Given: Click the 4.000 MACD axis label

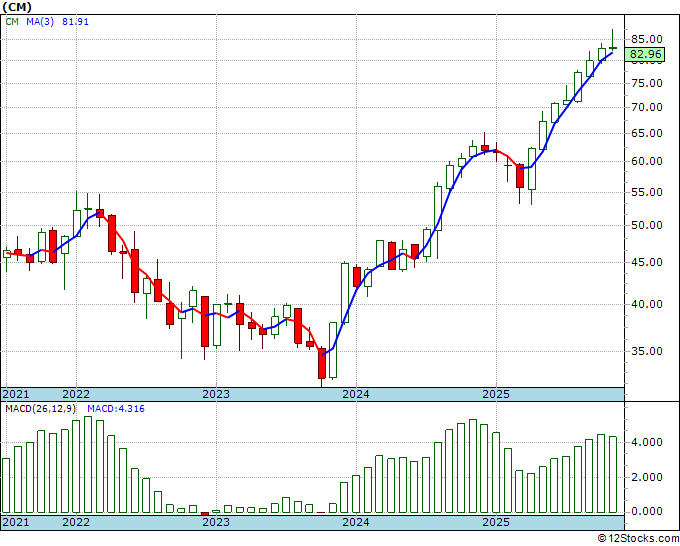Looking at the screenshot, I should click(x=647, y=442).
